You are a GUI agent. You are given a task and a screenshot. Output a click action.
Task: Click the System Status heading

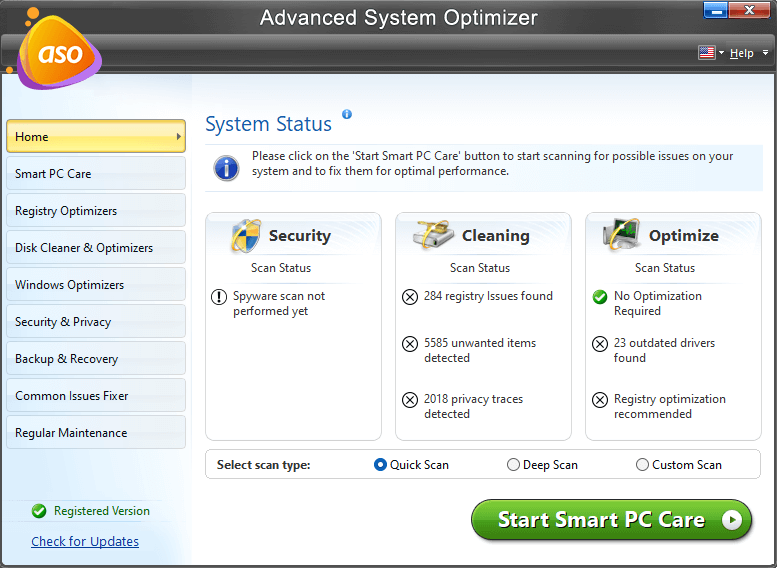tap(269, 124)
